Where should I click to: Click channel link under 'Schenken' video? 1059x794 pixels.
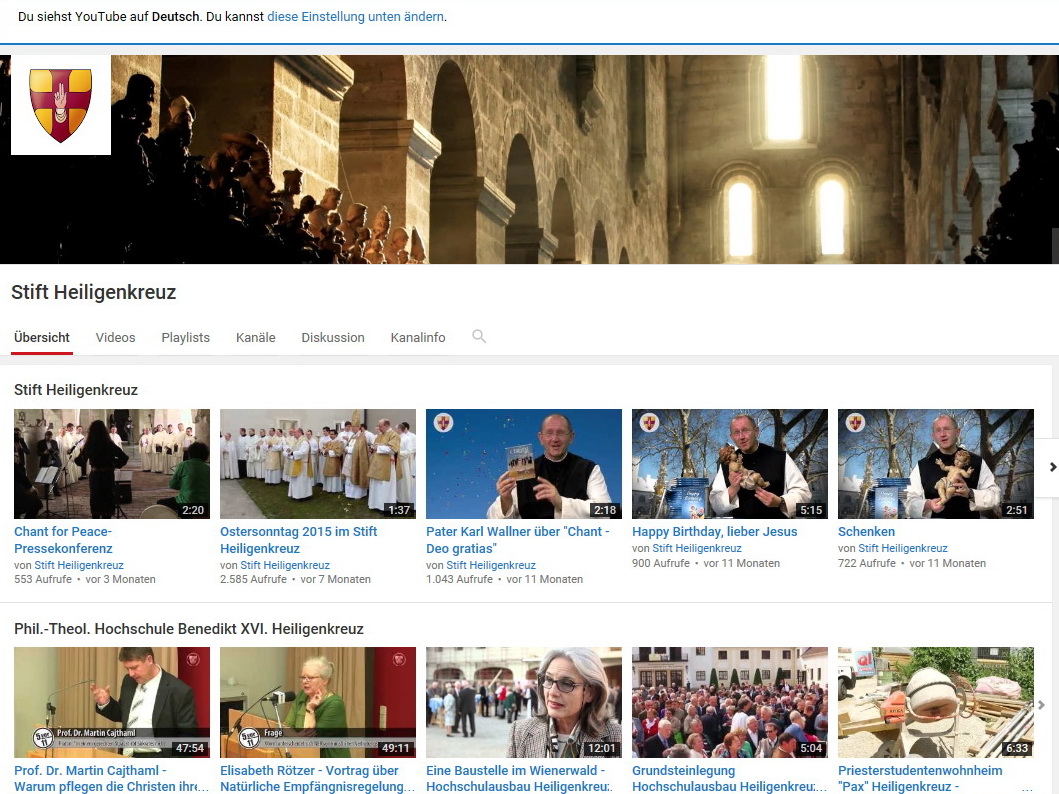click(903, 548)
